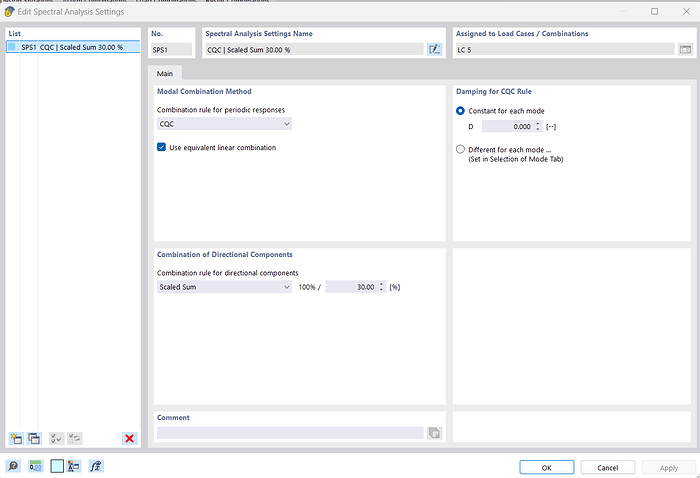Image resolution: width=700 pixels, height=478 pixels.
Task: Click the edit name icon
Action: [x=435, y=49]
